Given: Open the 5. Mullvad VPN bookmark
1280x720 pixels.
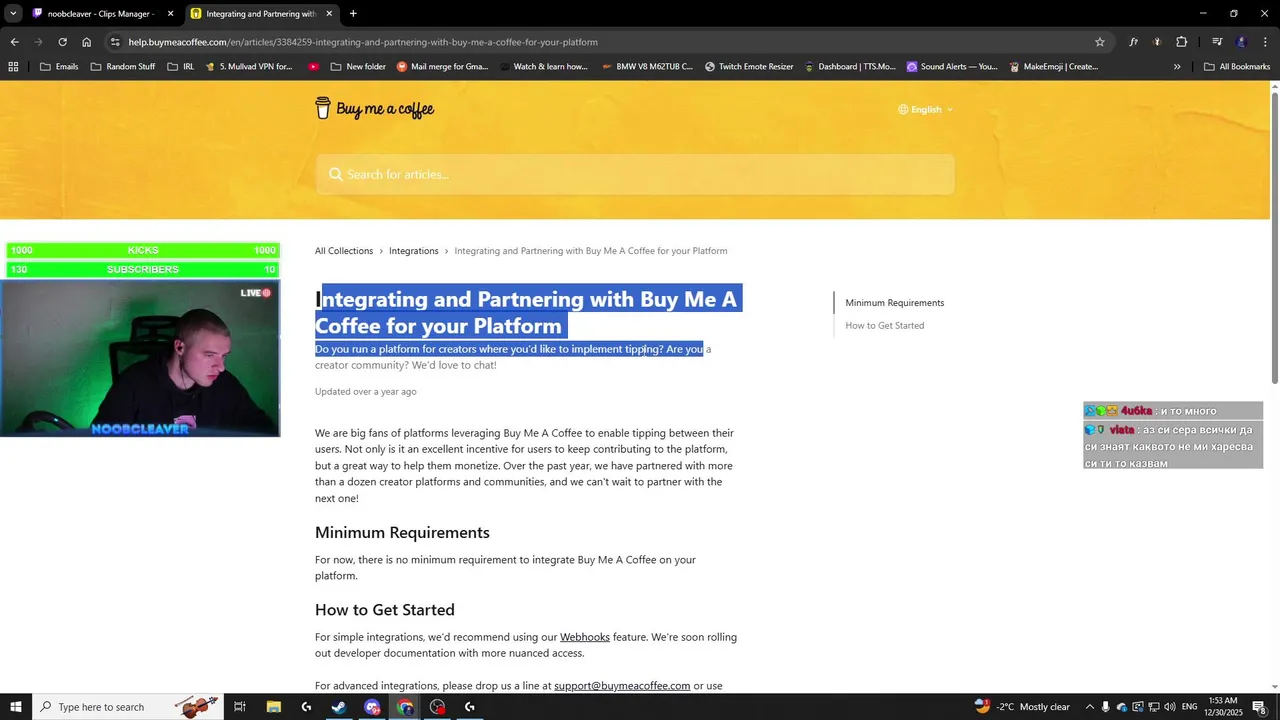Looking at the screenshot, I should click(x=249, y=67).
